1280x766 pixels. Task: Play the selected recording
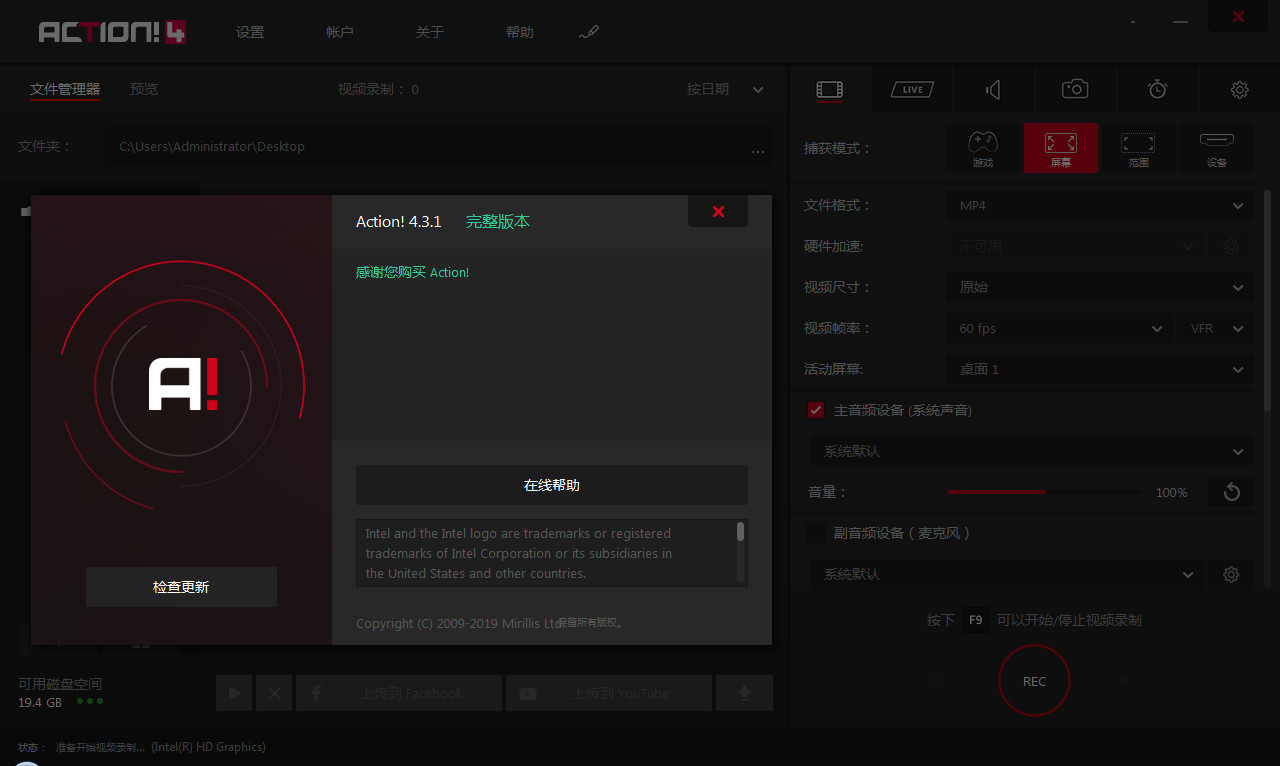(x=234, y=693)
